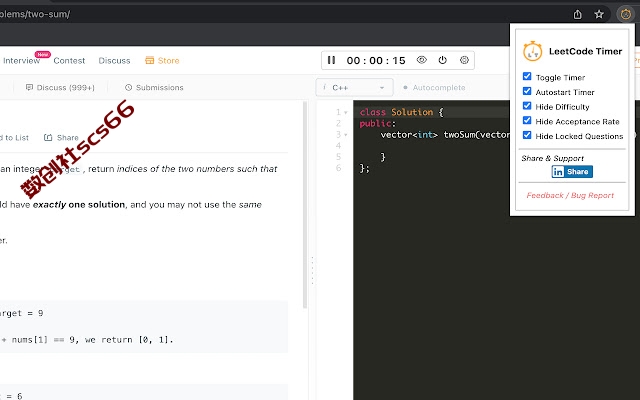Reset timer using power icon
This screenshot has width=640, height=400.
(x=442, y=60)
